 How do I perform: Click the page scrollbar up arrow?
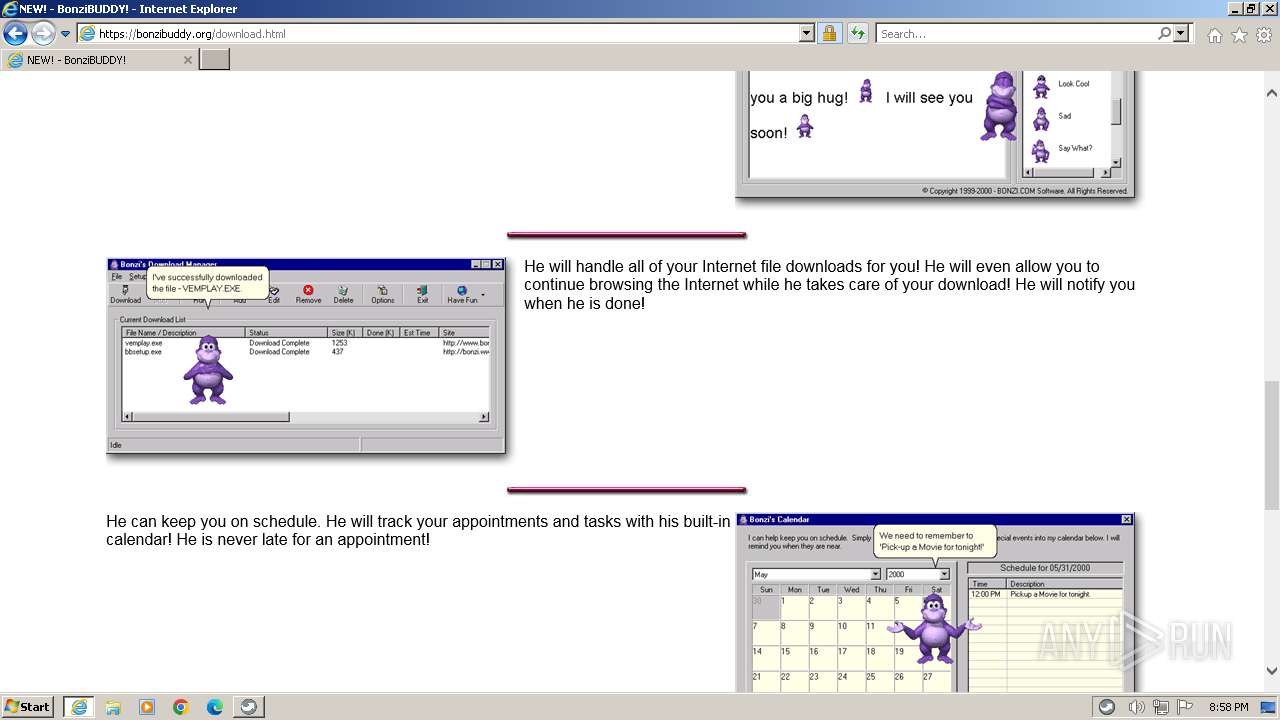point(1272,93)
